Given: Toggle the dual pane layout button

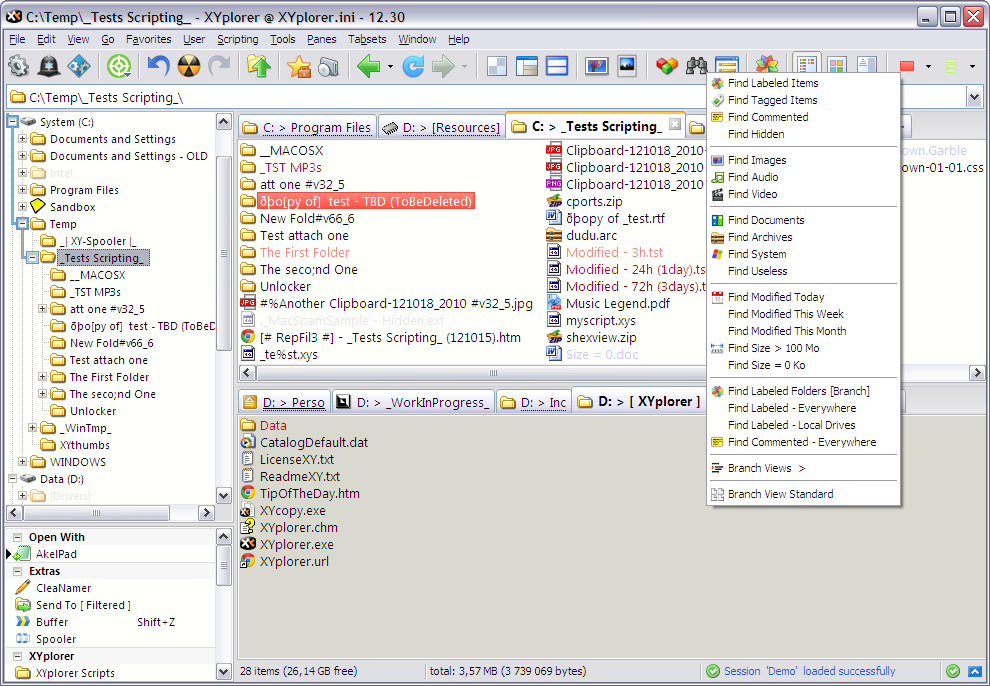Looking at the screenshot, I should click(x=557, y=66).
